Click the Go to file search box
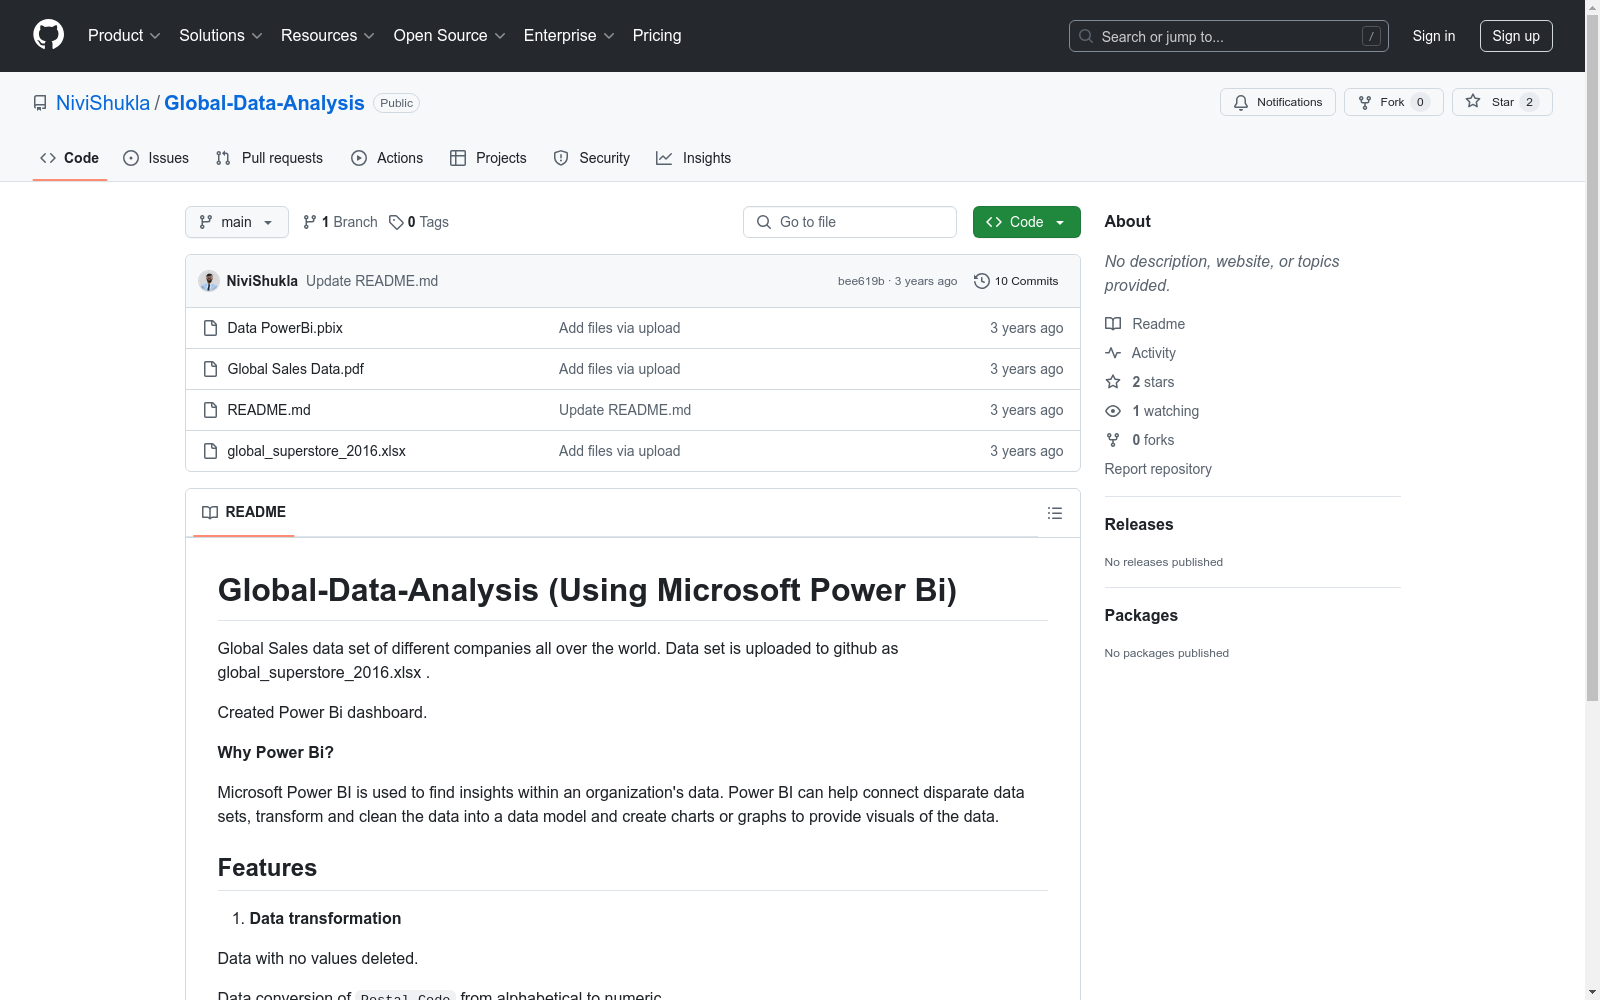1600x1000 pixels. tap(850, 222)
